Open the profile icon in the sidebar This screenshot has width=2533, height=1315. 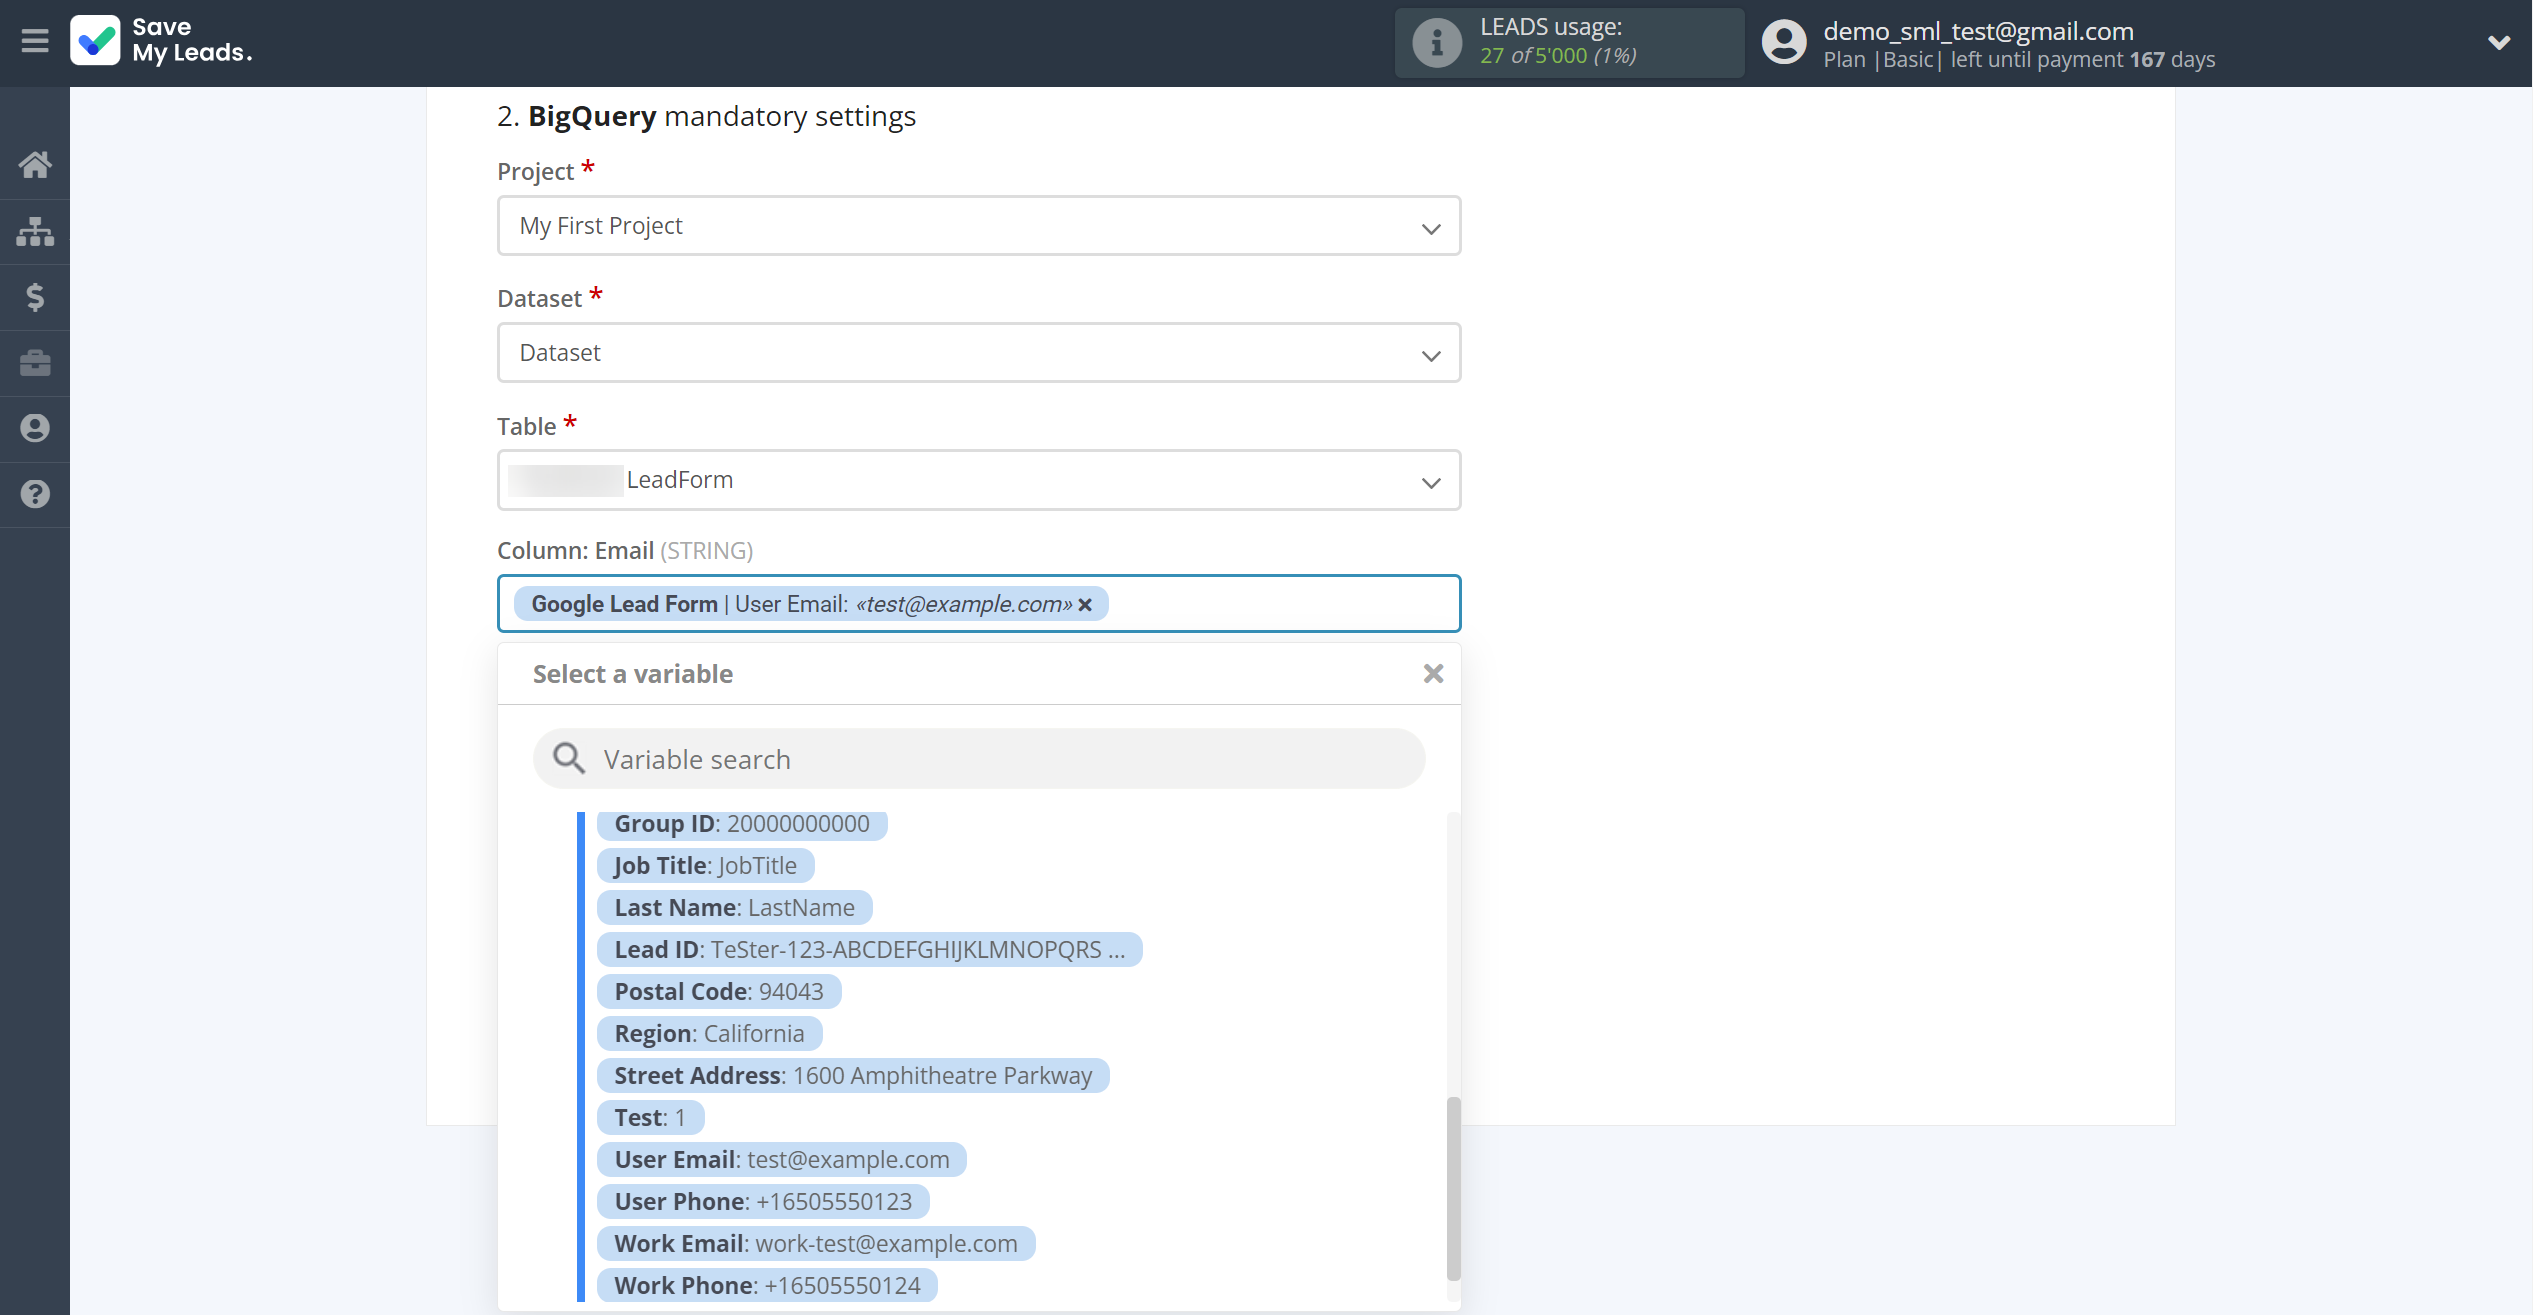tap(35, 428)
